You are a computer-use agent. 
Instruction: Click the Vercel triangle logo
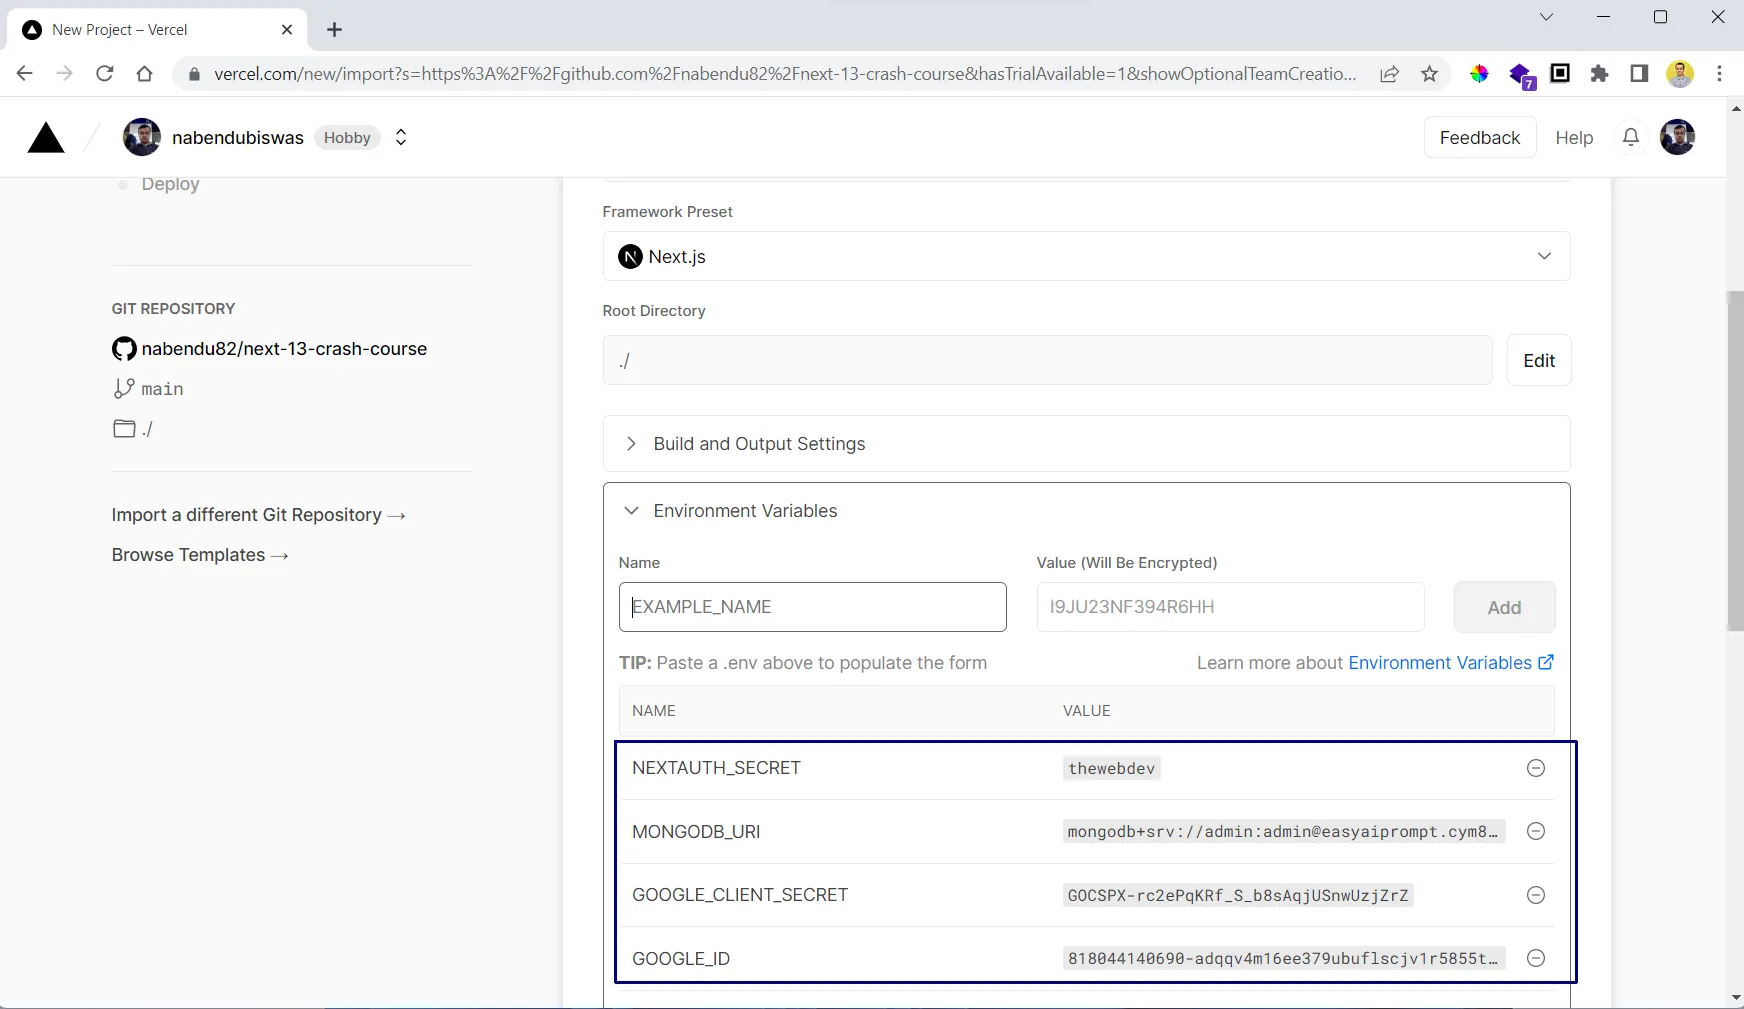46,138
